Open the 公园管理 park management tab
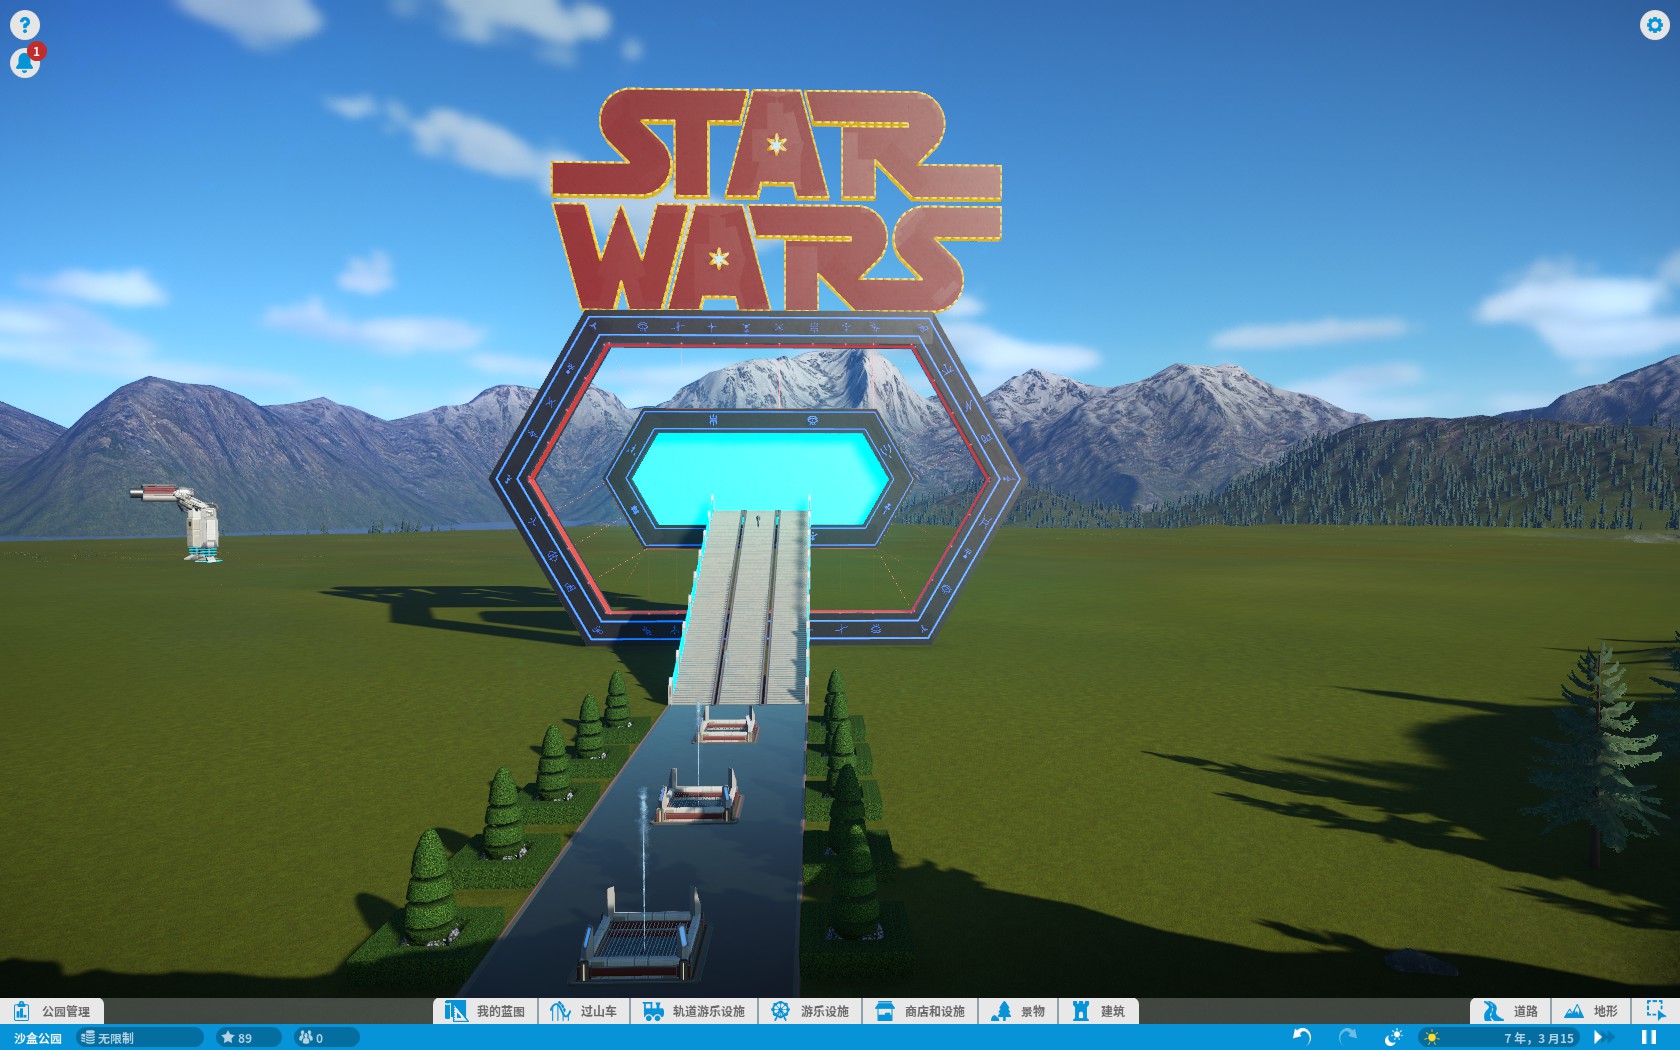 pyautogui.click(x=53, y=1011)
